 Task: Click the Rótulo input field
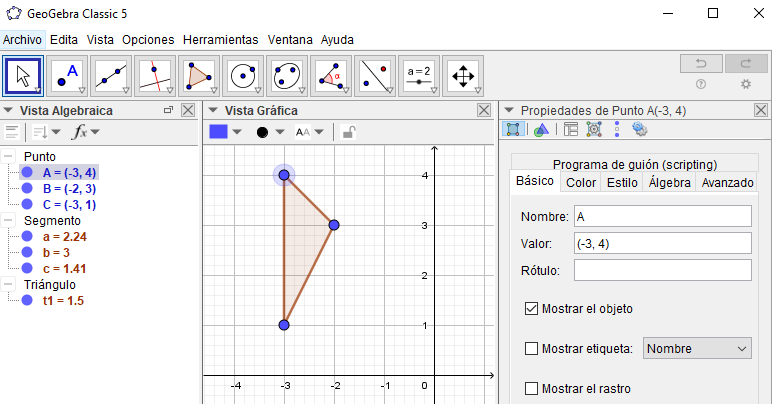click(662, 270)
